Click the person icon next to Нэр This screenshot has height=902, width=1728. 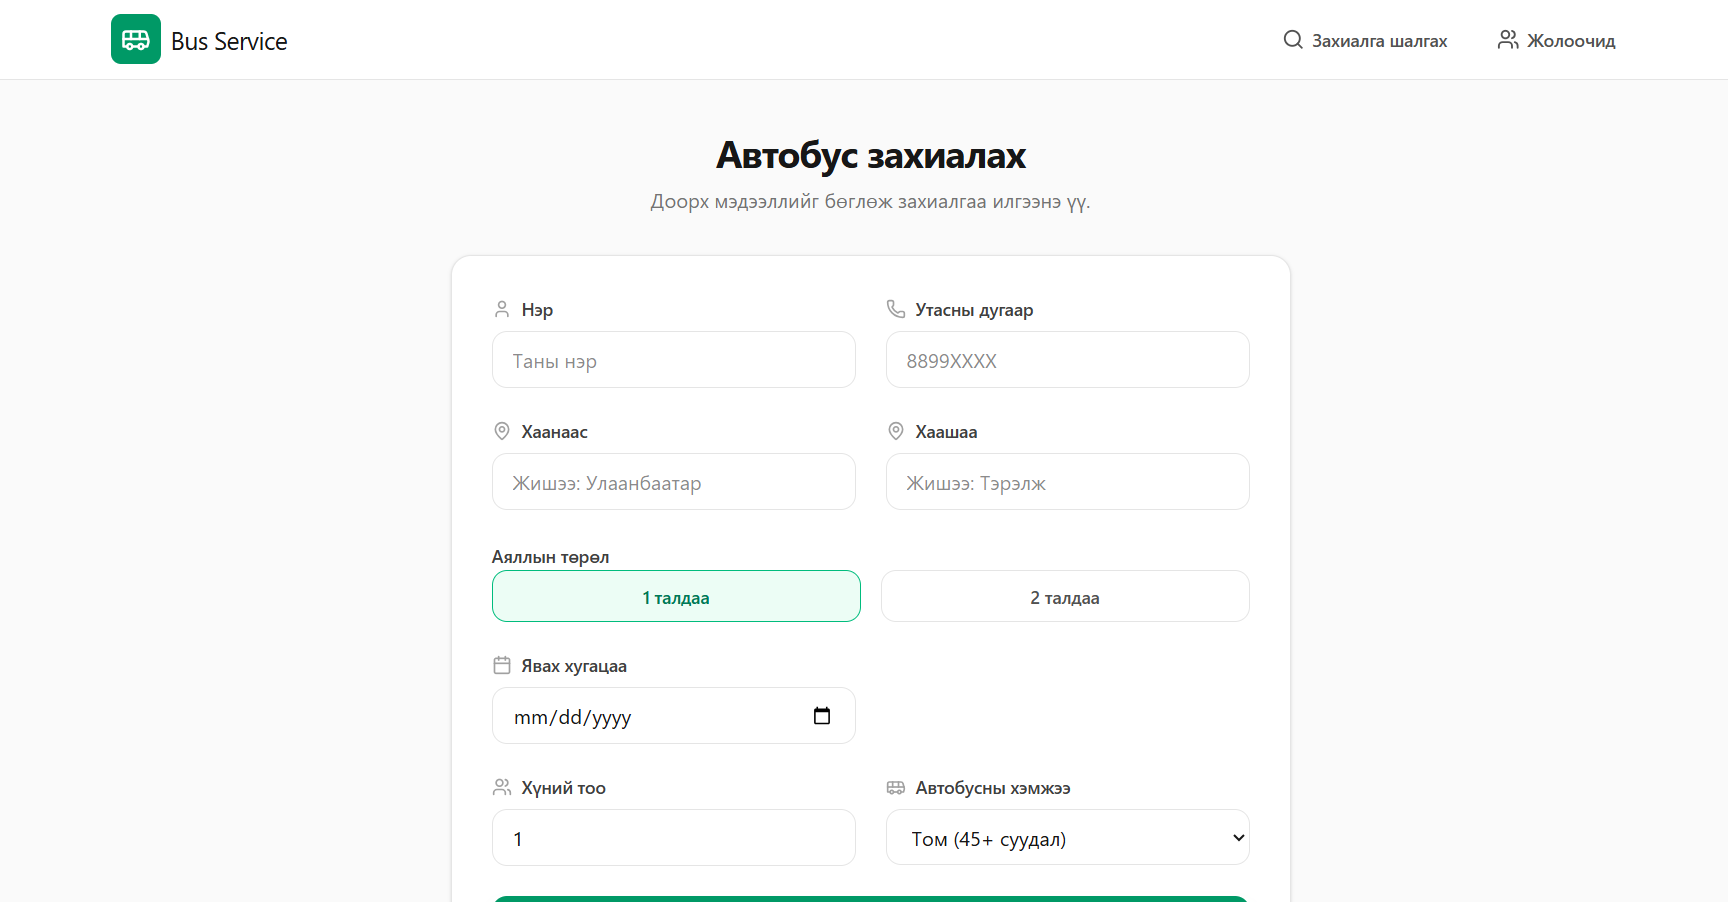[501, 309]
